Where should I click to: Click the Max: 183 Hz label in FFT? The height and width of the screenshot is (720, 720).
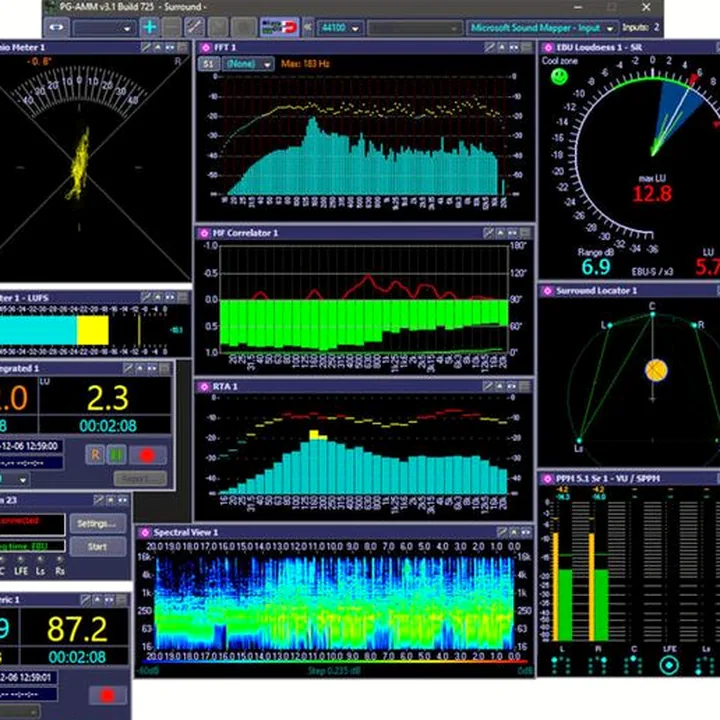305,64
